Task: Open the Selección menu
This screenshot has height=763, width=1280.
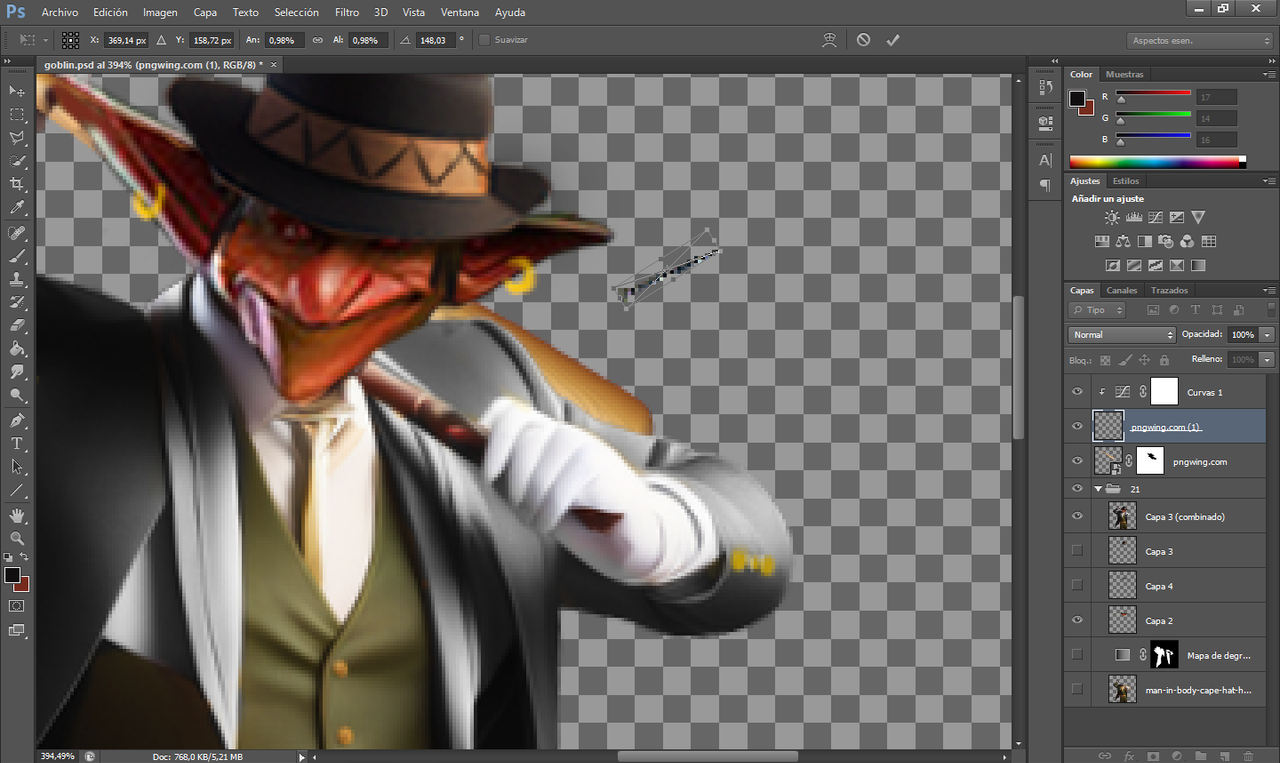Action: pyautogui.click(x=296, y=13)
